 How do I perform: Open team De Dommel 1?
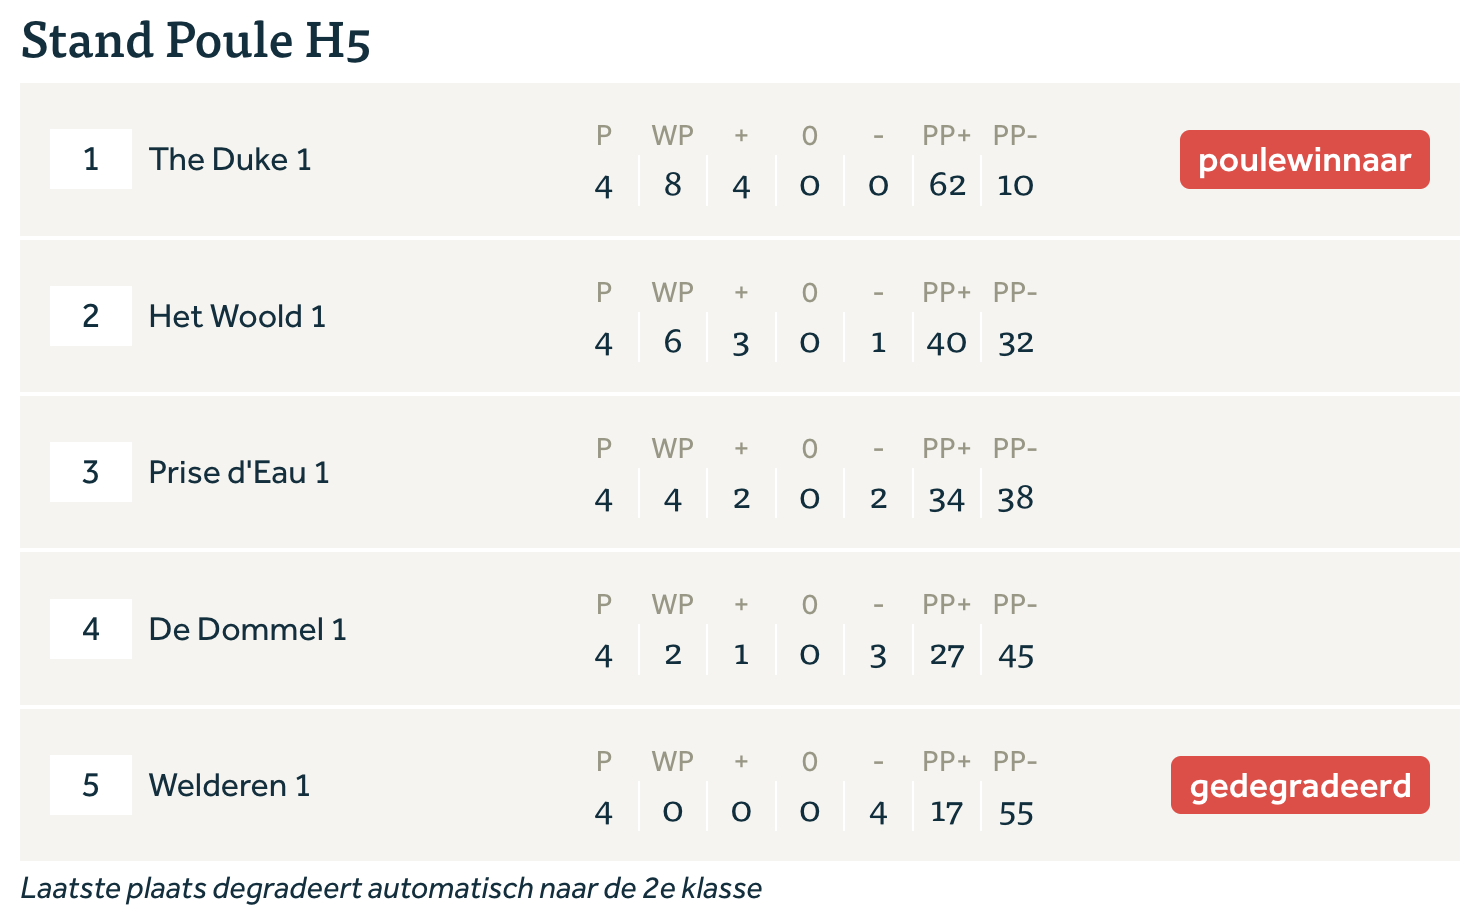pos(247,629)
